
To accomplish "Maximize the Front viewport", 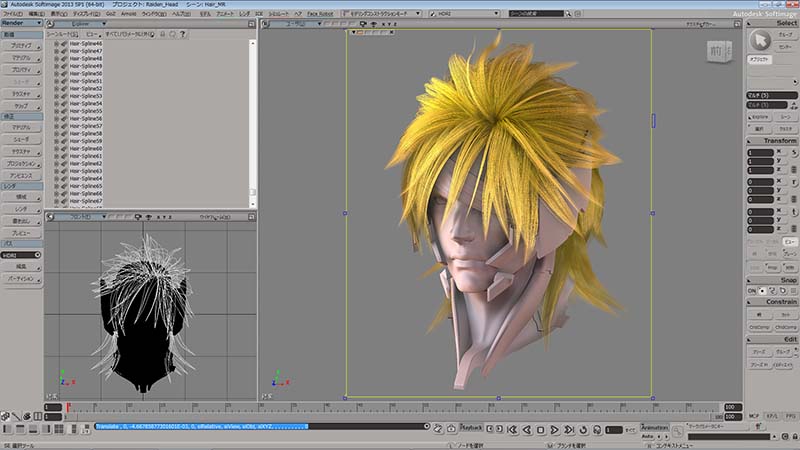I will [x=252, y=217].
